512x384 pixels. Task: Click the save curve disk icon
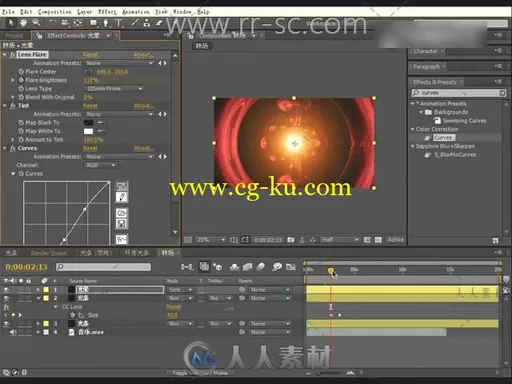point(121,224)
